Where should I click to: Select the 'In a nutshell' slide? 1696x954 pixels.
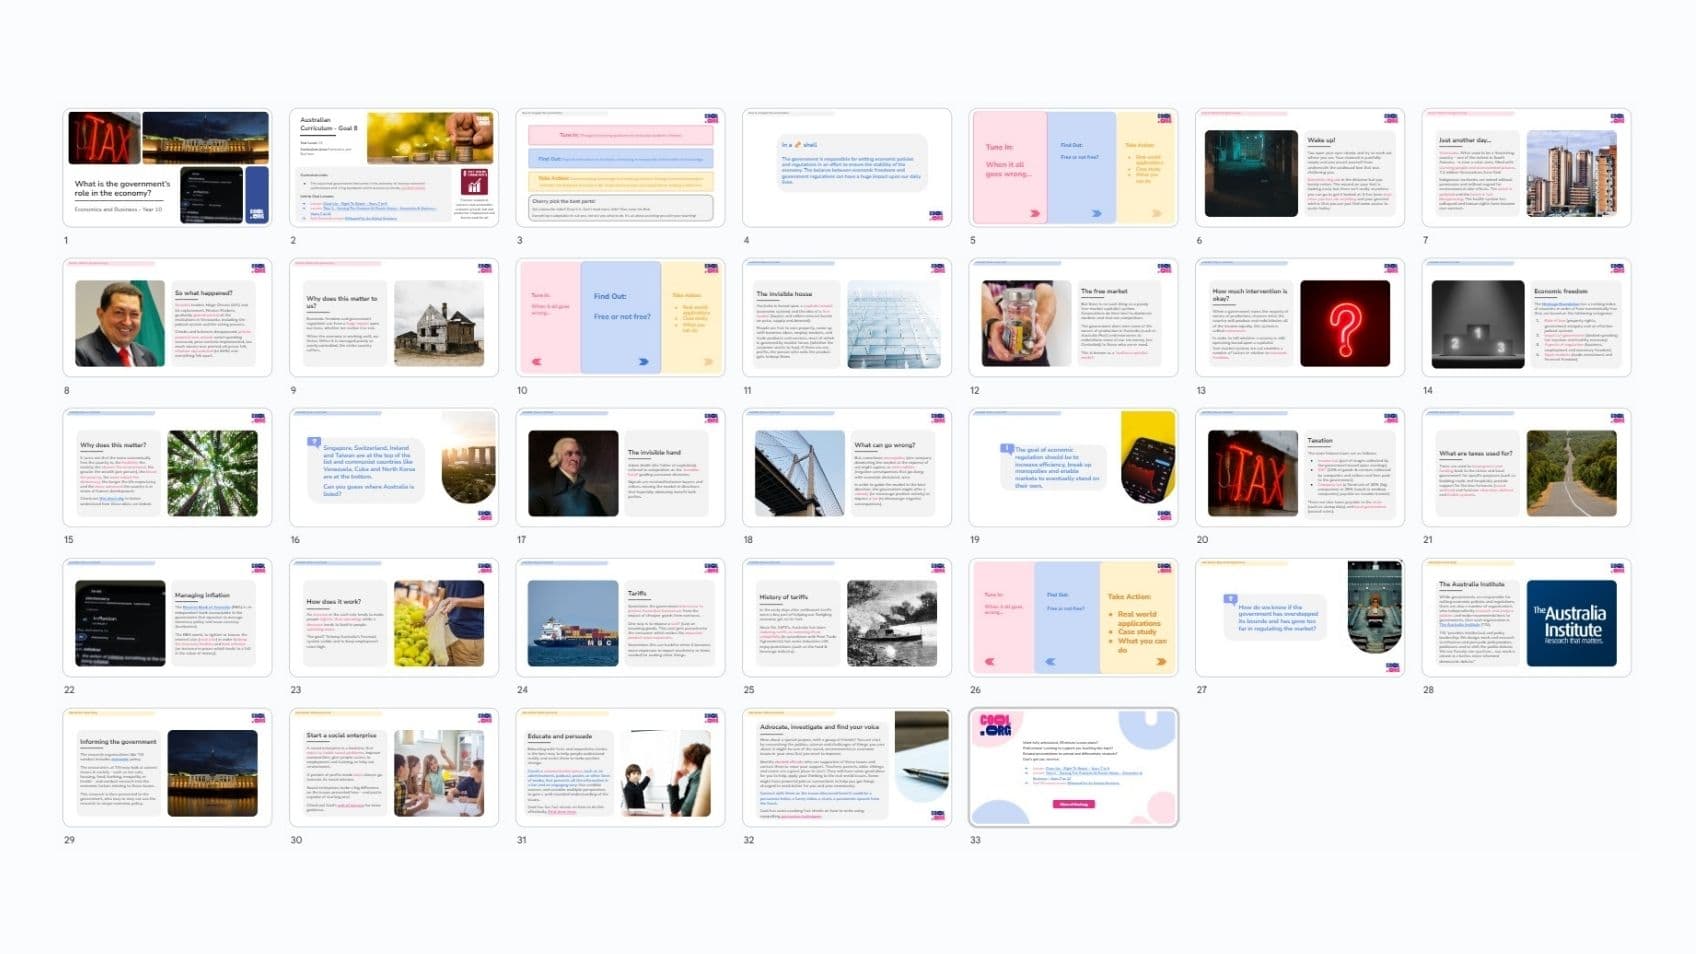click(847, 168)
